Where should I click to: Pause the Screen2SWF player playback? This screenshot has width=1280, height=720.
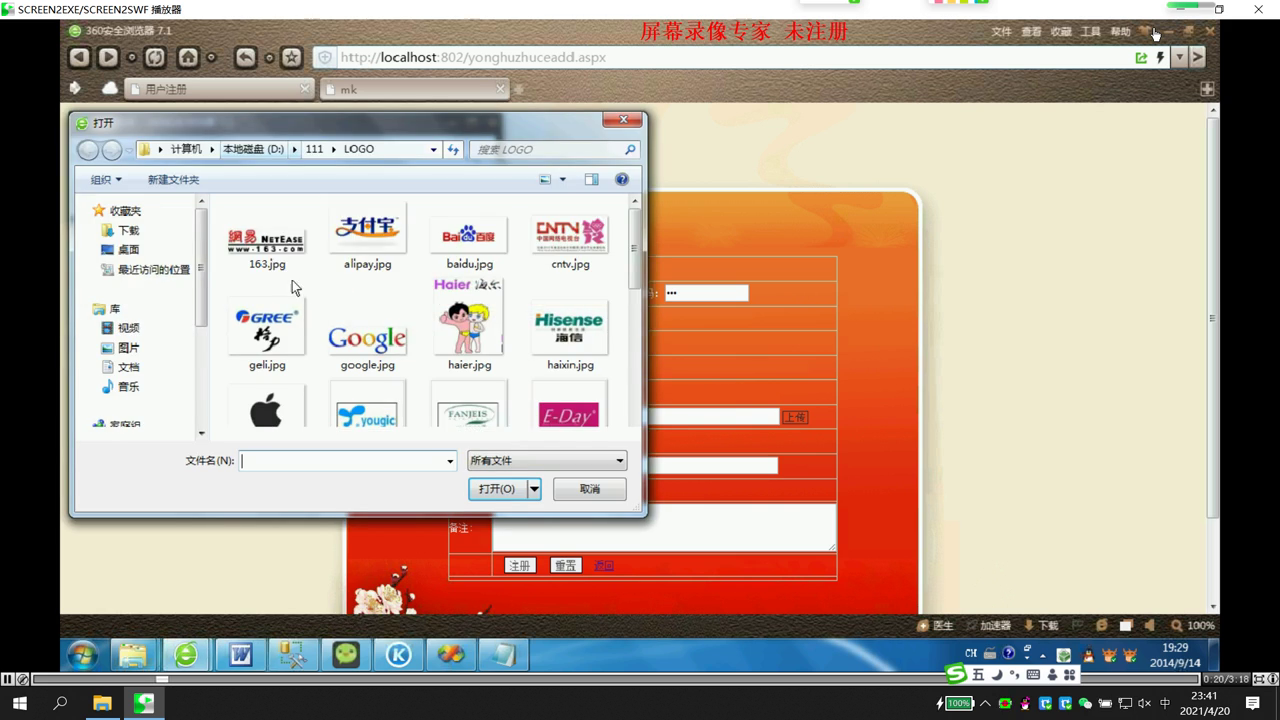click(x=8, y=679)
